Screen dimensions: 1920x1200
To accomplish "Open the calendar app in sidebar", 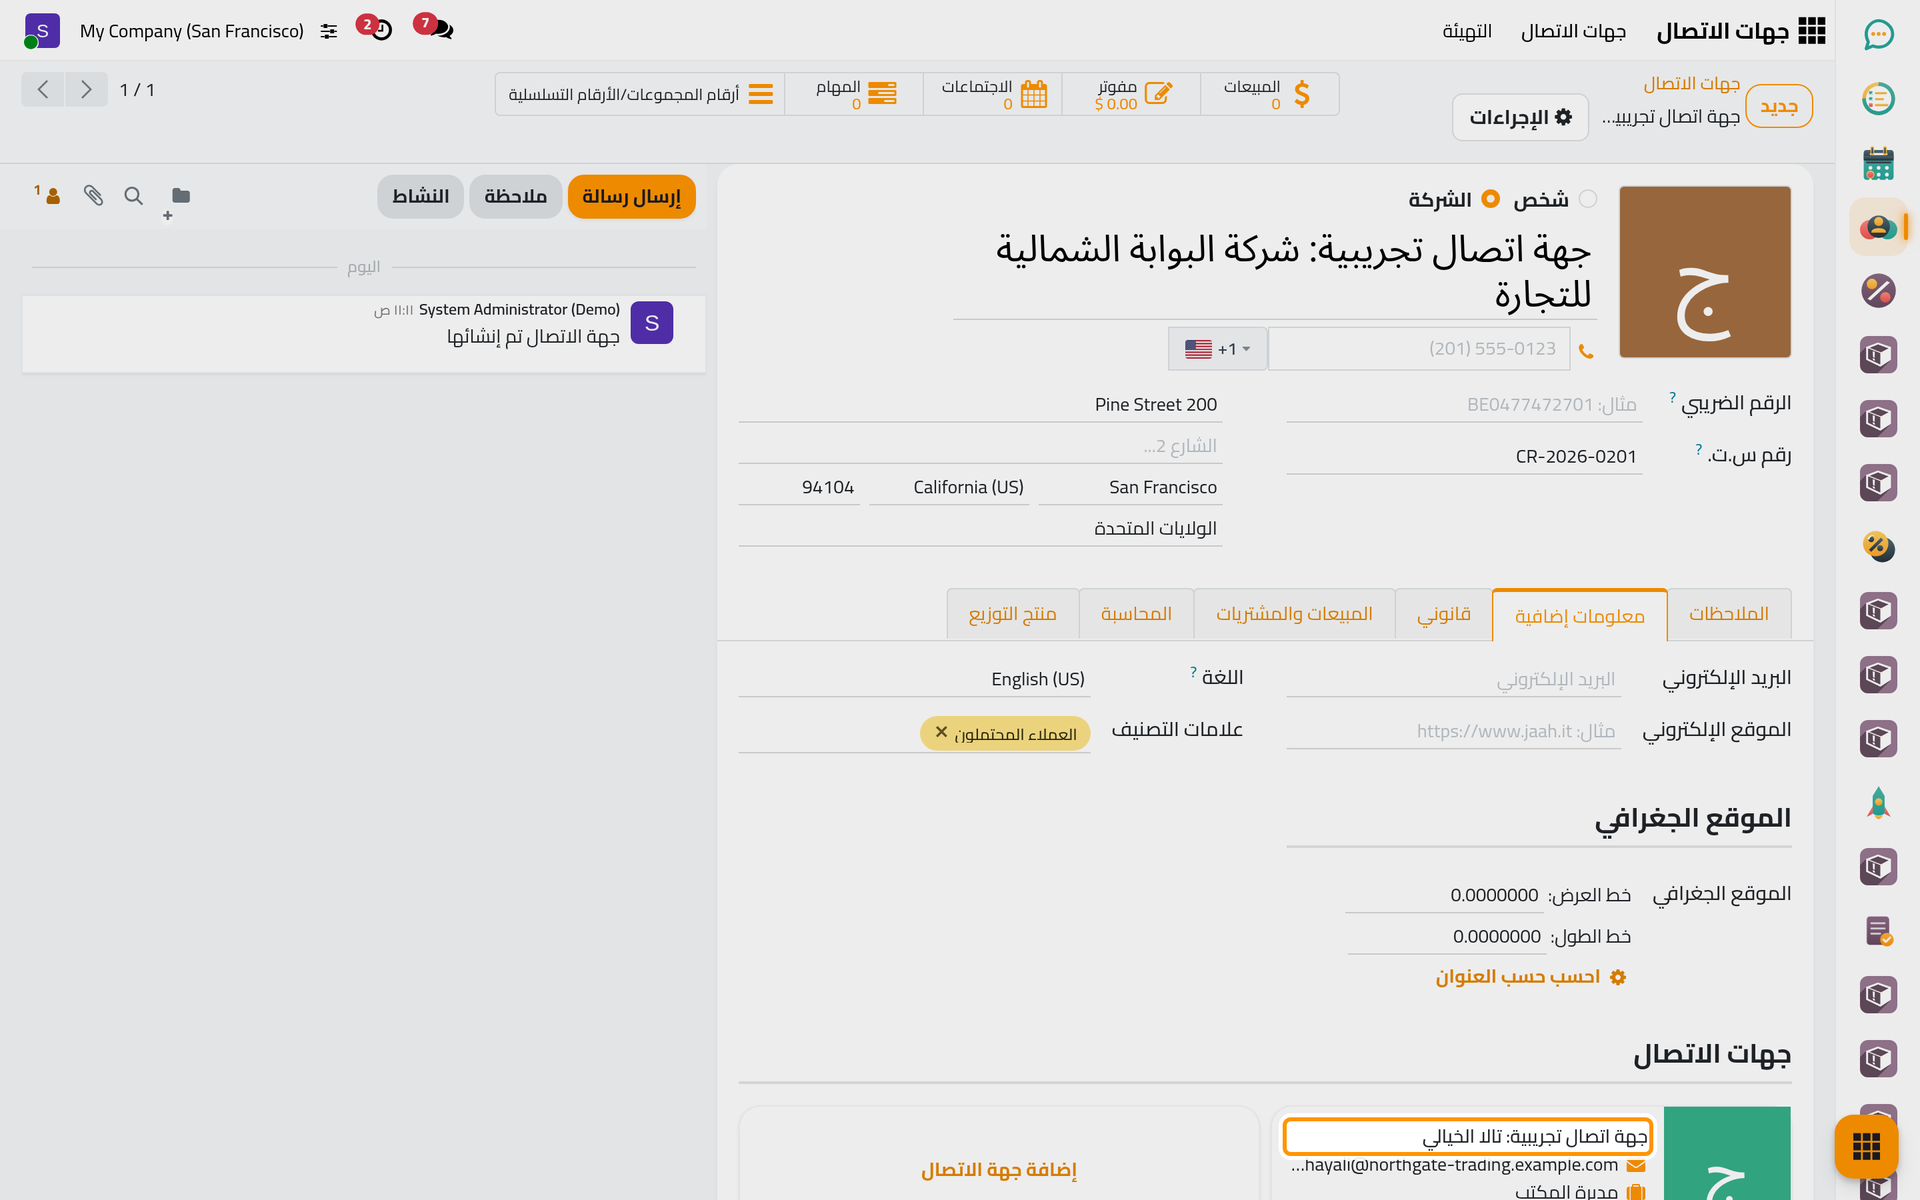I will click(1878, 163).
